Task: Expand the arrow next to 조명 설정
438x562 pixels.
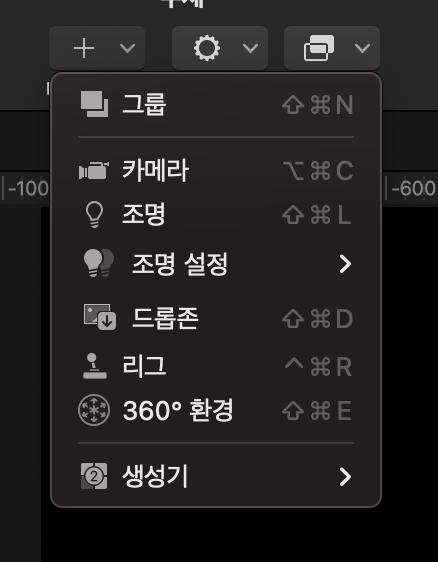Action: 345,264
